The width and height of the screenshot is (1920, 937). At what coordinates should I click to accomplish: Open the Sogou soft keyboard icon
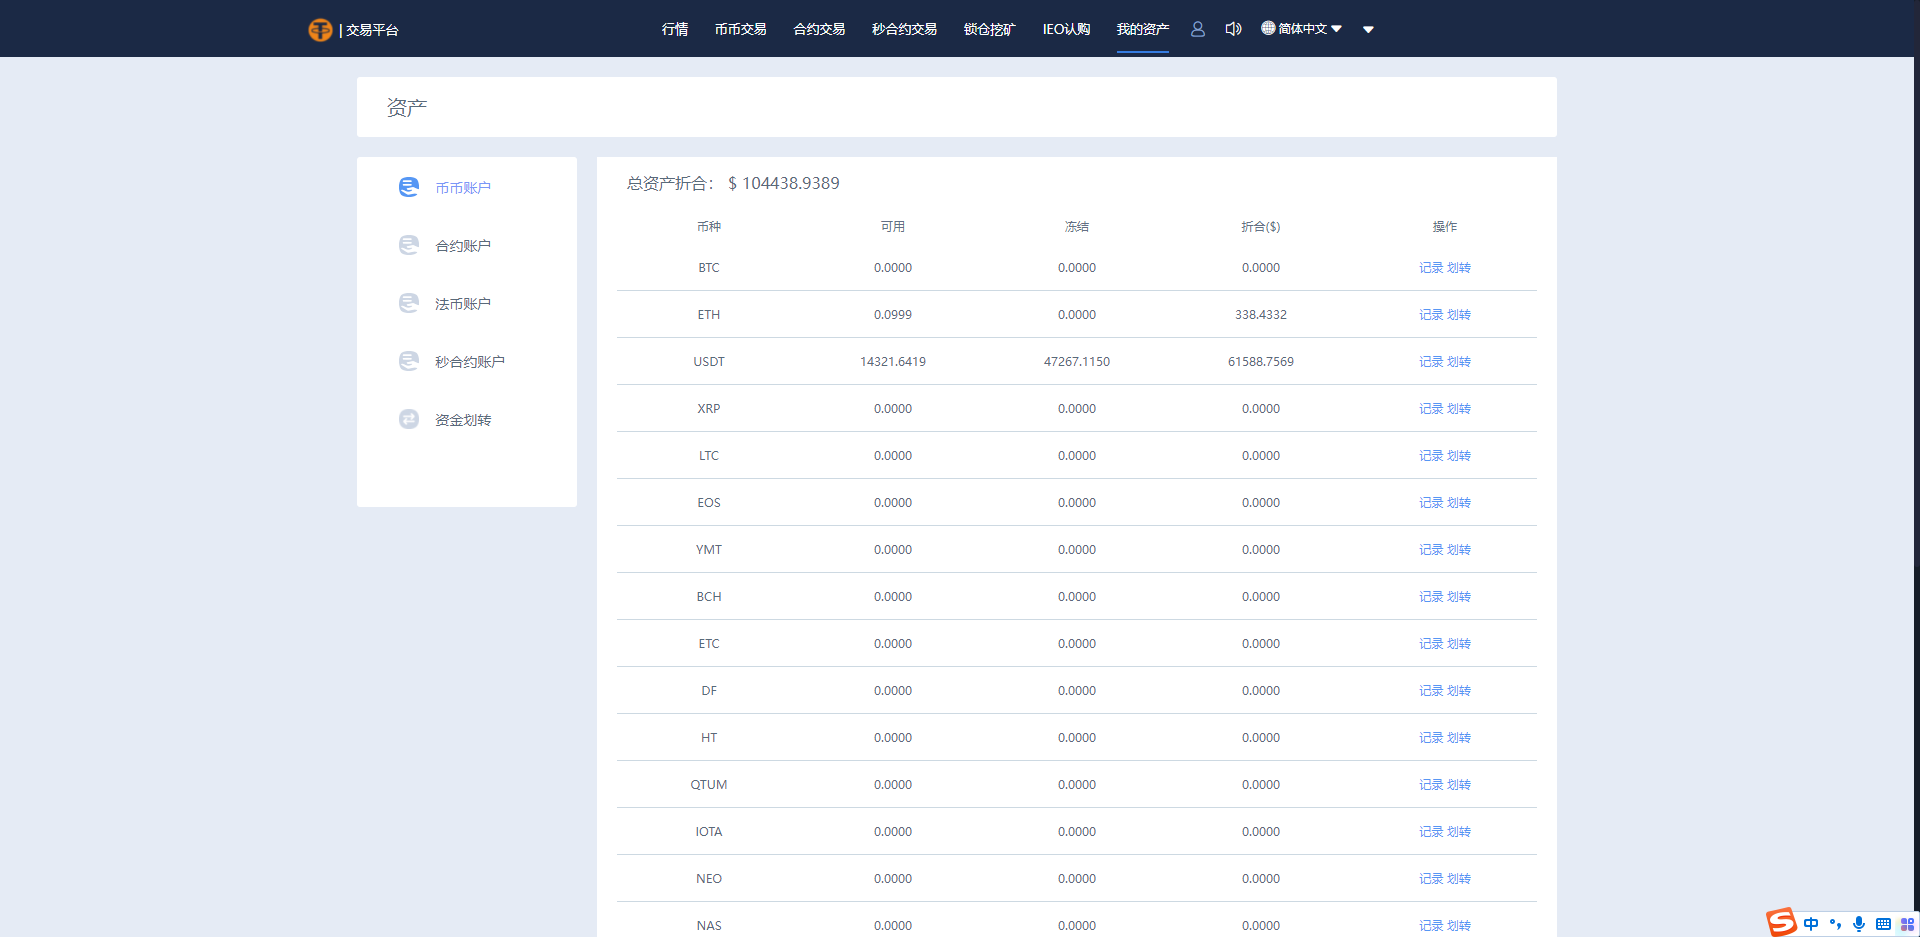pyautogui.click(x=1883, y=924)
